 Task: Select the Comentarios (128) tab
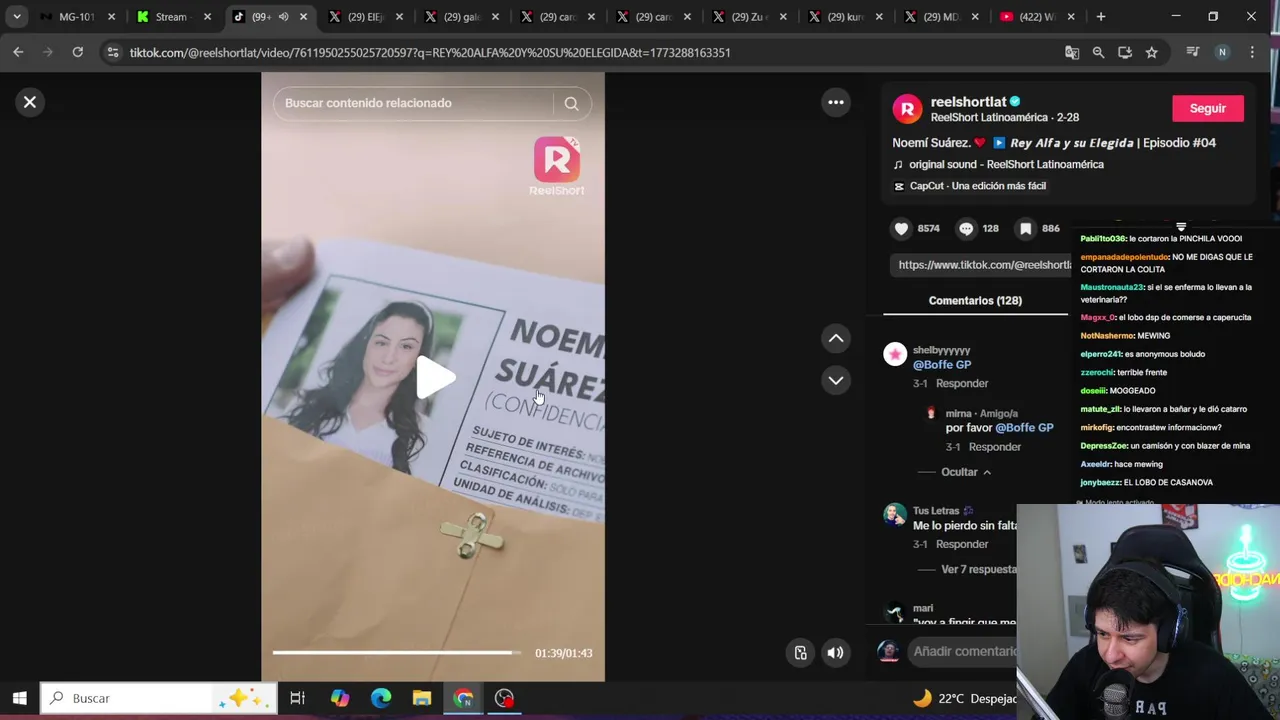coord(975,300)
